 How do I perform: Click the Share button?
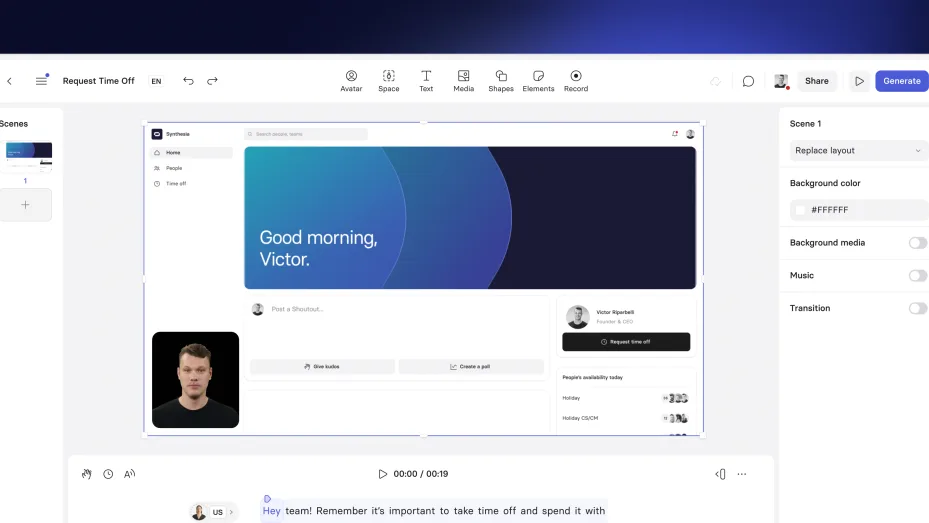click(816, 81)
